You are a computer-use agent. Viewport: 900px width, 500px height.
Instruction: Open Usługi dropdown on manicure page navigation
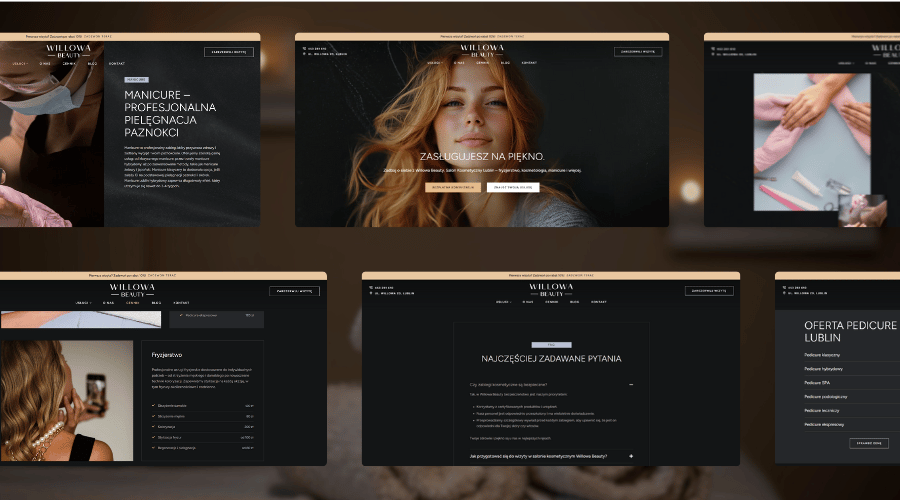click(18, 63)
